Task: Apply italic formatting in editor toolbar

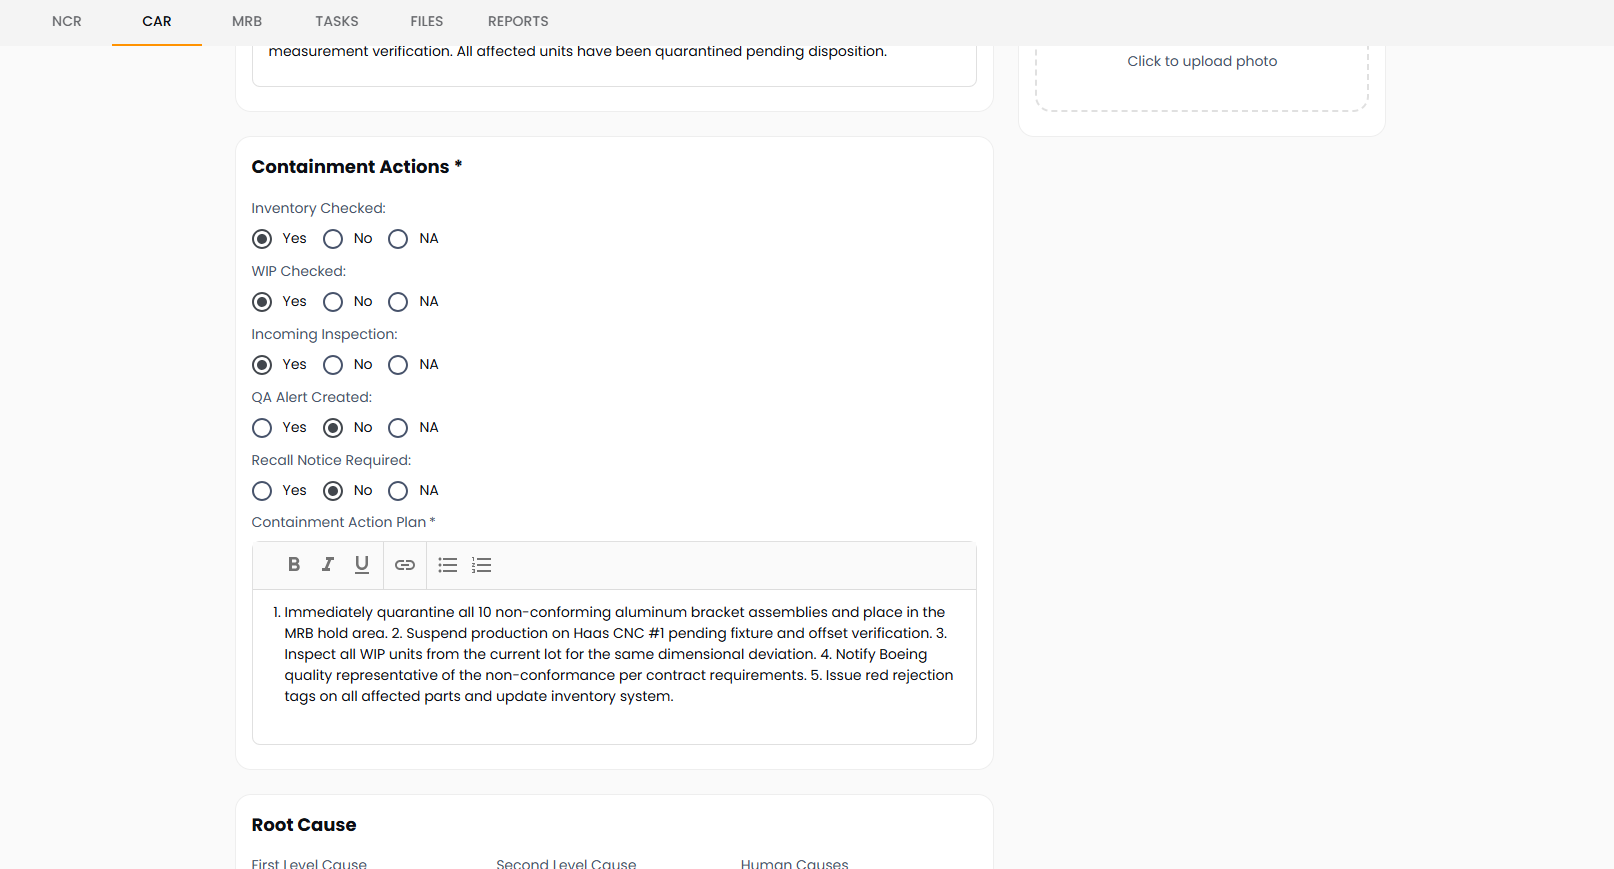Action: 327,565
